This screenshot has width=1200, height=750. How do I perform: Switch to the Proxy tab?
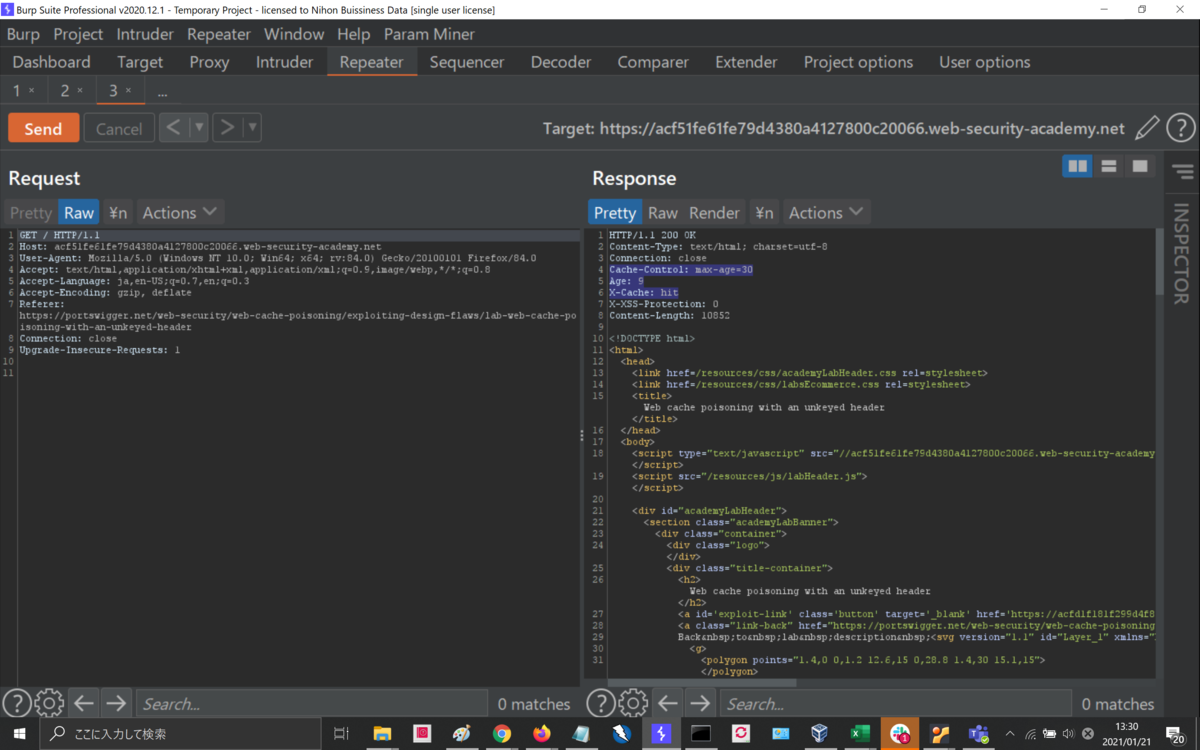click(209, 62)
